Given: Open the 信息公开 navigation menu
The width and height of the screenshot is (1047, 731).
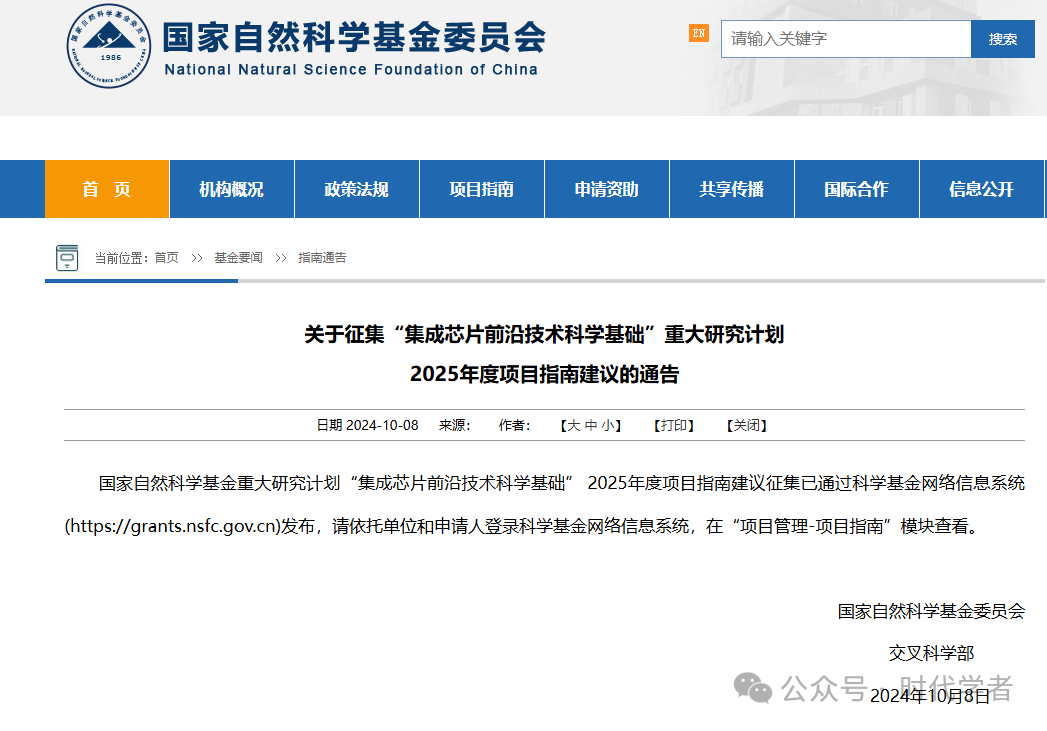Looking at the screenshot, I should click(982, 189).
